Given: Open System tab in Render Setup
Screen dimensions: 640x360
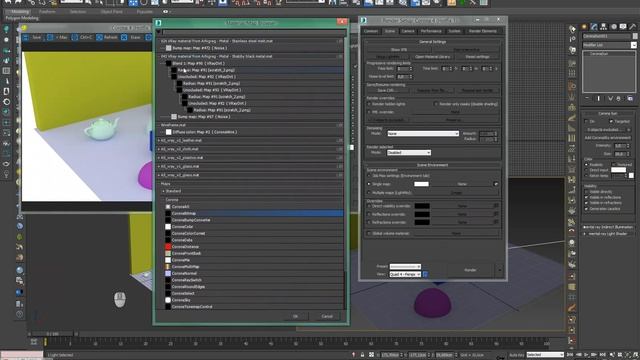Looking at the screenshot, I should pyautogui.click(x=454, y=31).
